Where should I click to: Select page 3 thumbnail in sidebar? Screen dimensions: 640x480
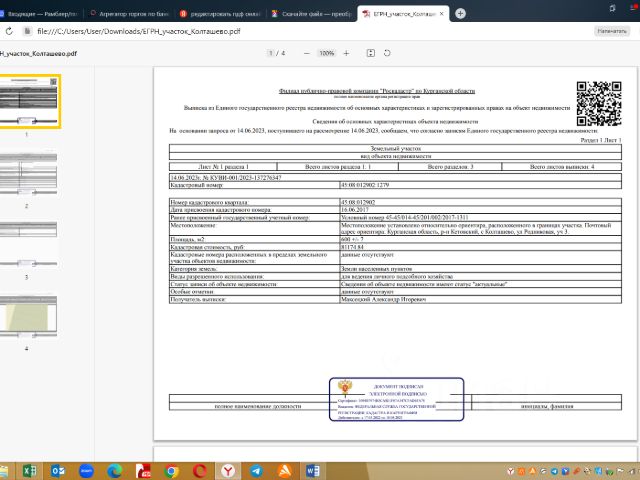click(x=29, y=245)
